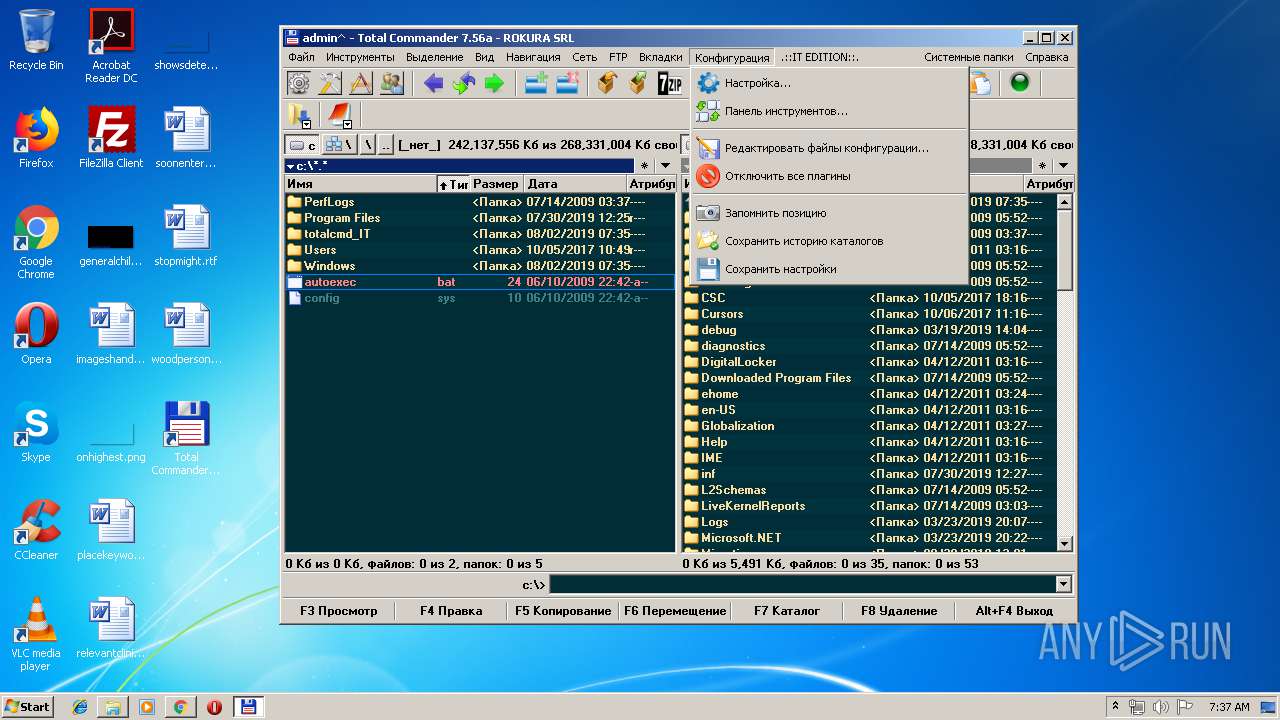Screen dimensions: 1280x720
Task: Click the blue panel with green plus icon
Action: coord(536,83)
